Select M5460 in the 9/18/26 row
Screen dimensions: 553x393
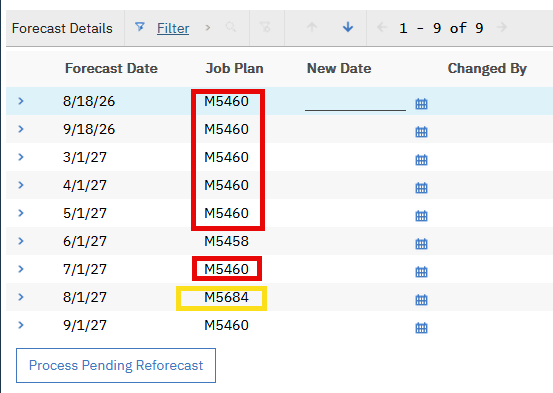pyautogui.click(x=226, y=129)
